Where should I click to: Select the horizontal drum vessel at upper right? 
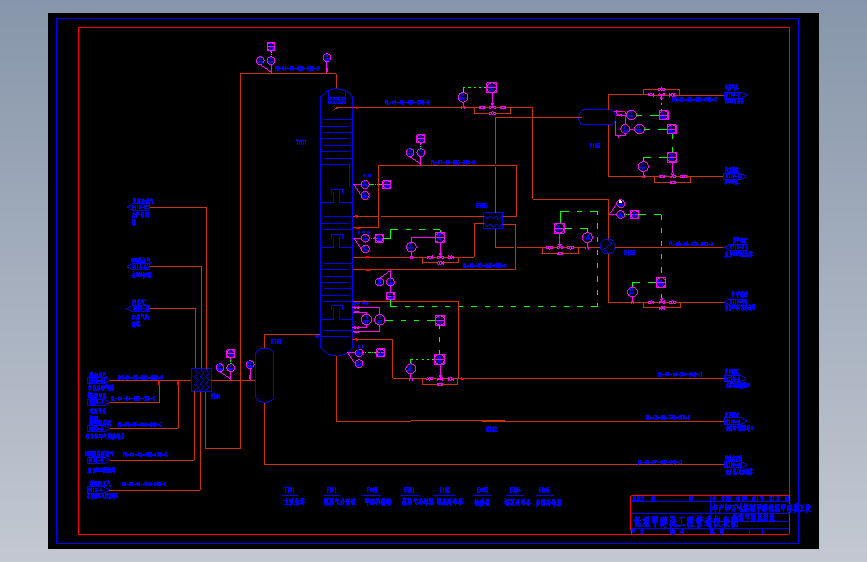coord(597,117)
